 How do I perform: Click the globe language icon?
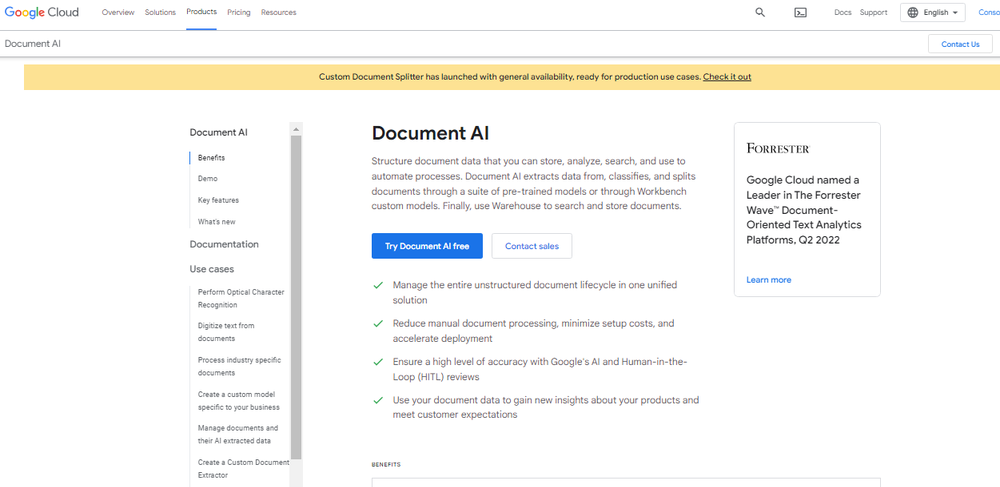tap(913, 12)
